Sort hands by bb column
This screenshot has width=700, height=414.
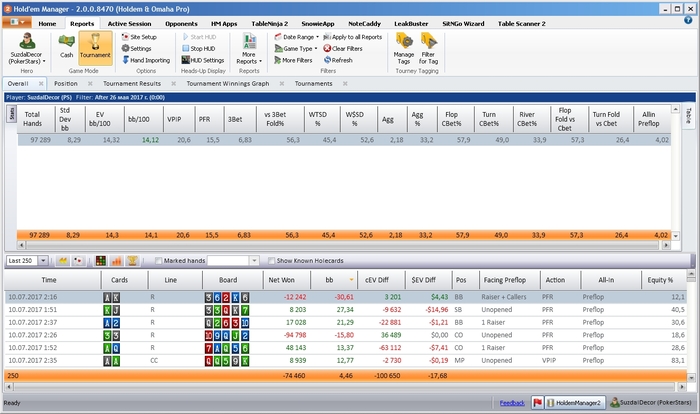[332, 280]
